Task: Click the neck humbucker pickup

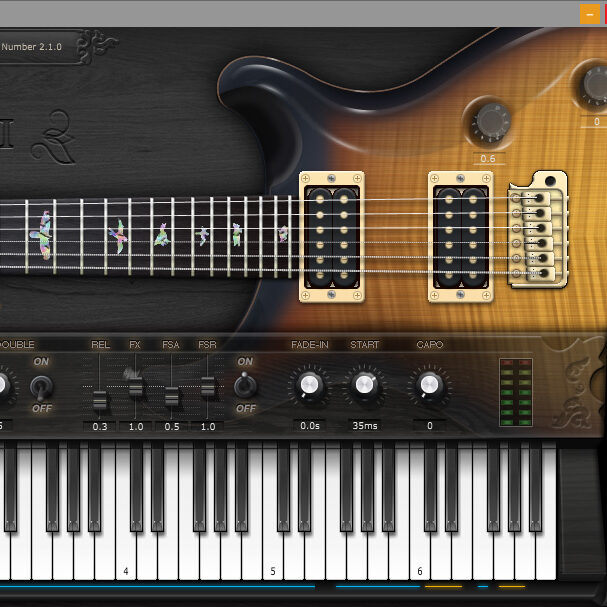Action: [331, 236]
